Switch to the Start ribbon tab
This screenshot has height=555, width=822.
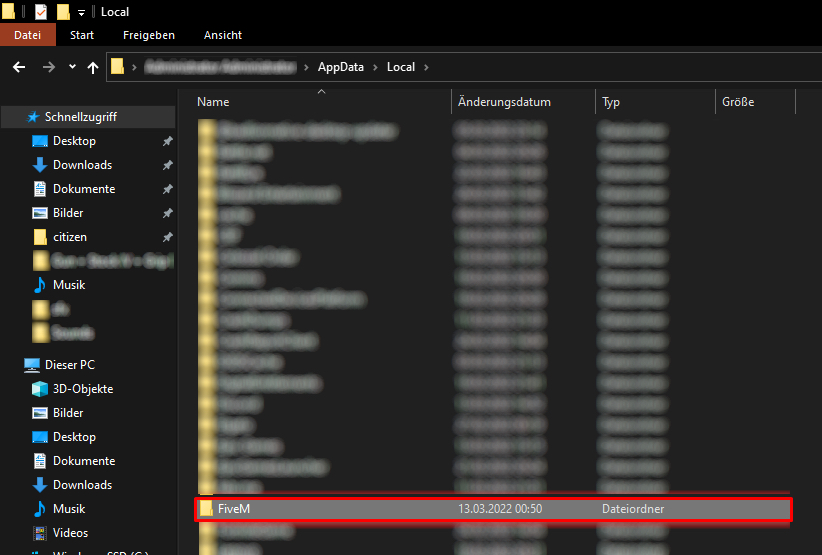(x=82, y=35)
